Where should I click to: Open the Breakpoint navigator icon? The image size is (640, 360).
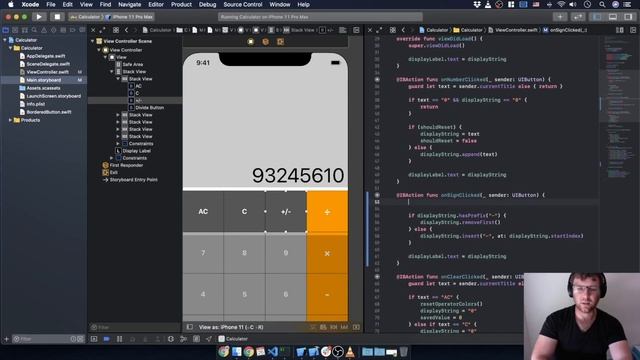[73, 30]
